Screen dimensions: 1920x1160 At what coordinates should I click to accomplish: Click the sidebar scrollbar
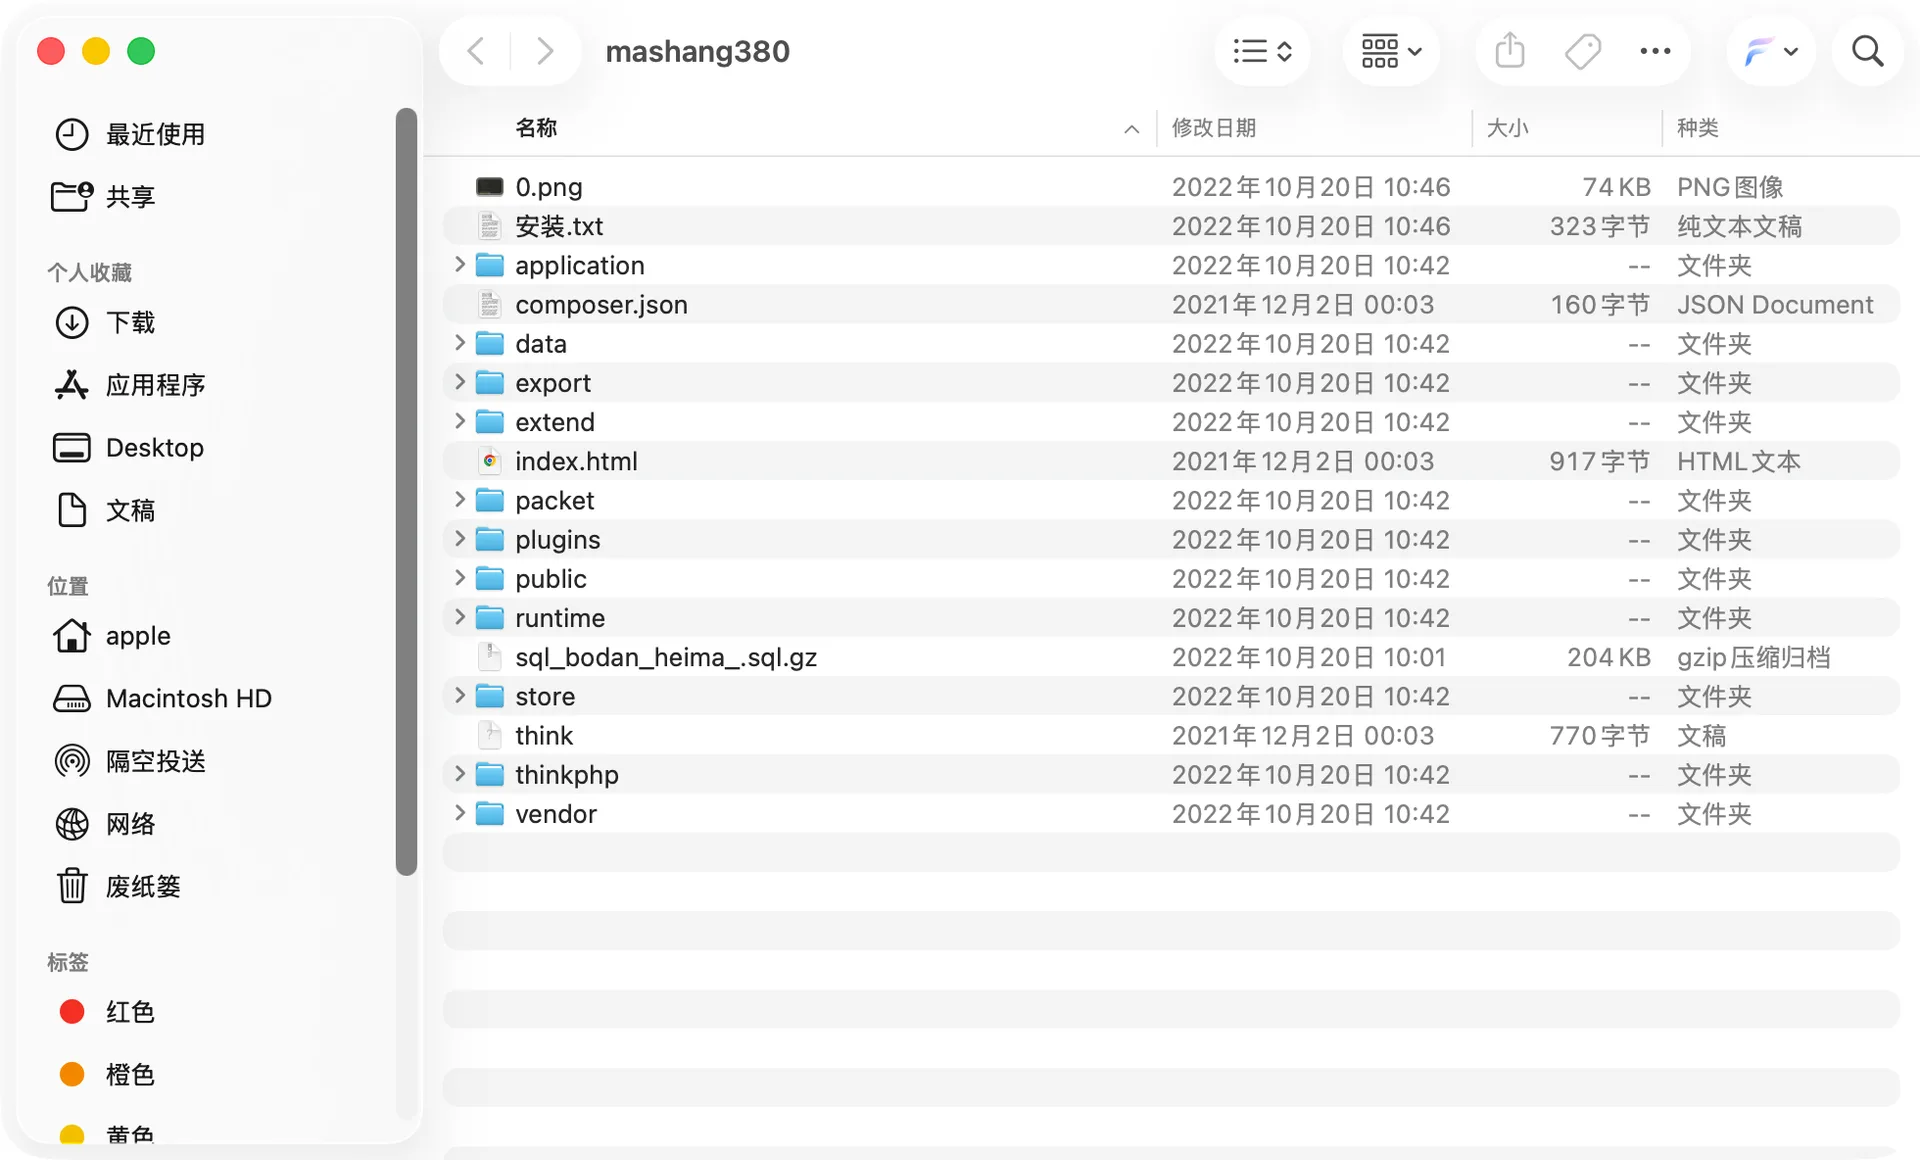(x=405, y=491)
